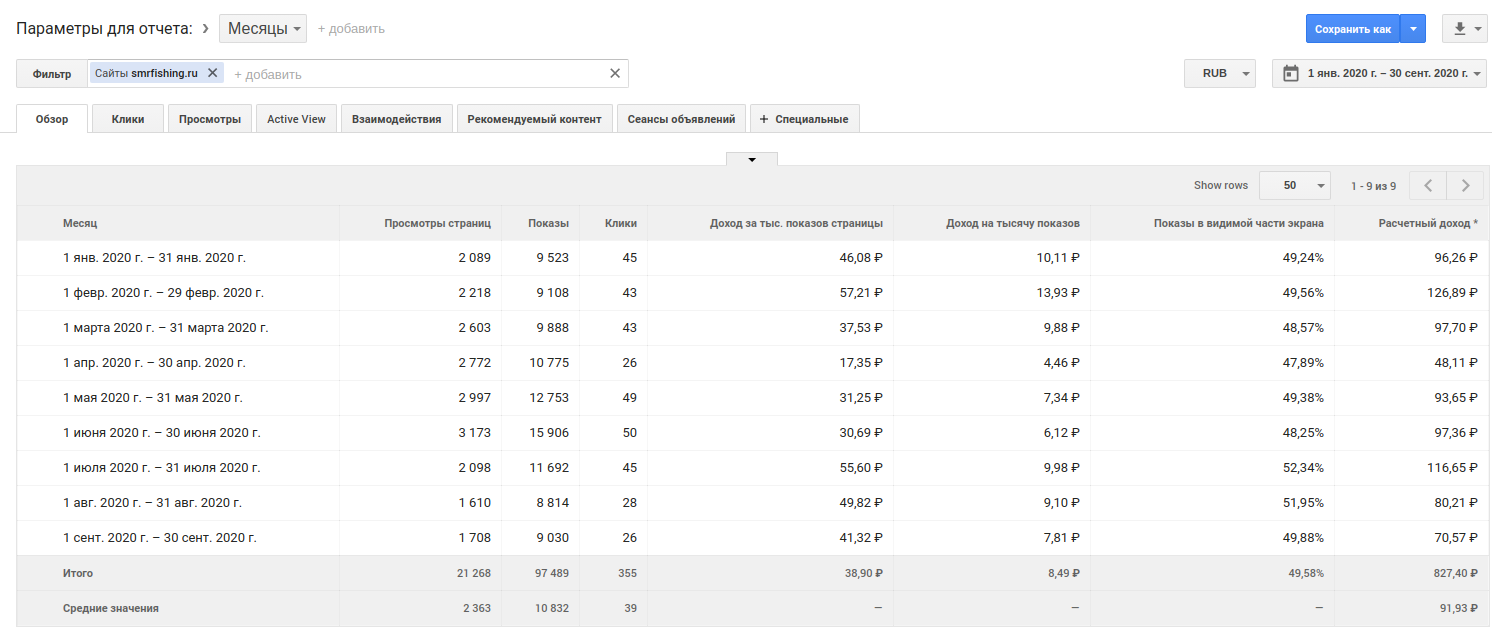This screenshot has height=628, width=1492.
Task: Go to previous page of results
Action: coord(1428,185)
